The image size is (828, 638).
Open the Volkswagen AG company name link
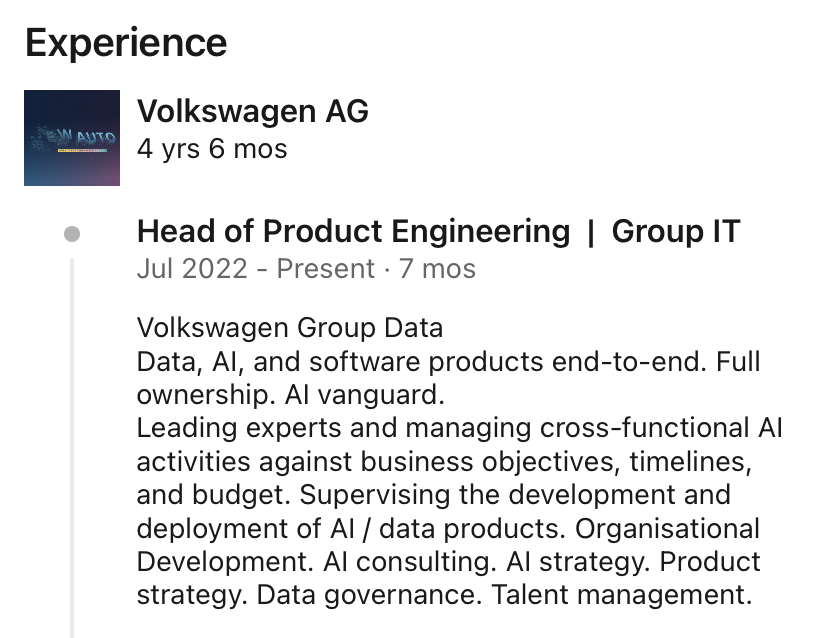click(252, 111)
